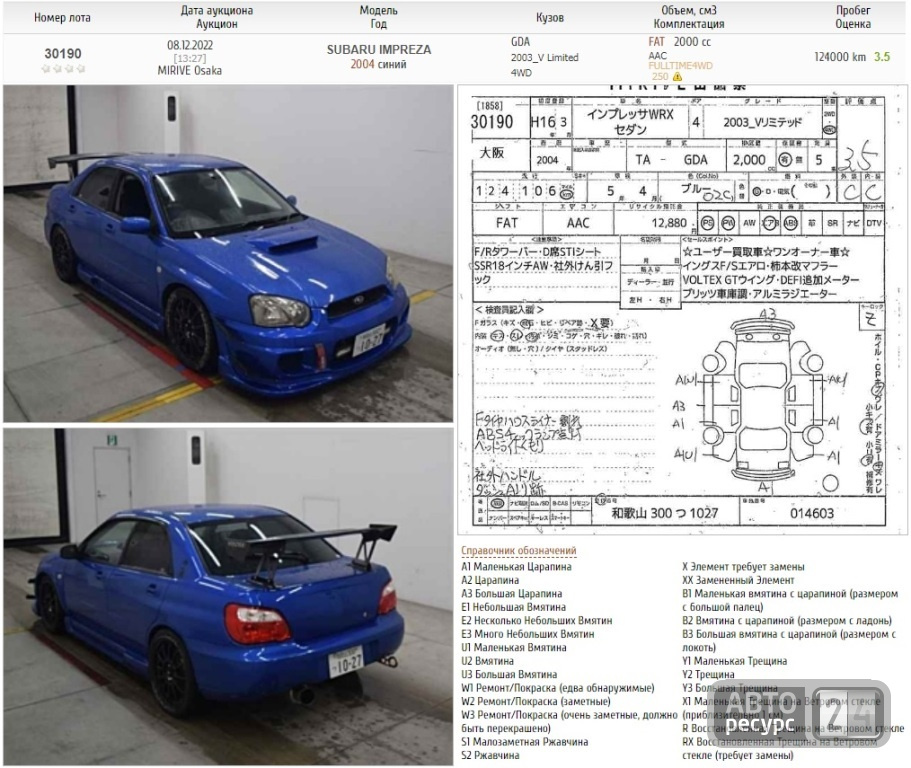911x768 pixels.
Task: Click the auction date 08.12.2022
Action: [190, 45]
